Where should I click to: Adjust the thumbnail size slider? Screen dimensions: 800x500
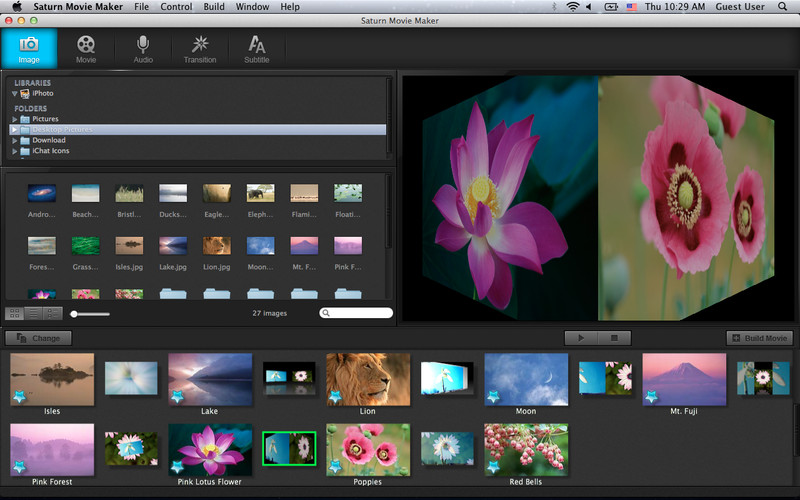75,314
